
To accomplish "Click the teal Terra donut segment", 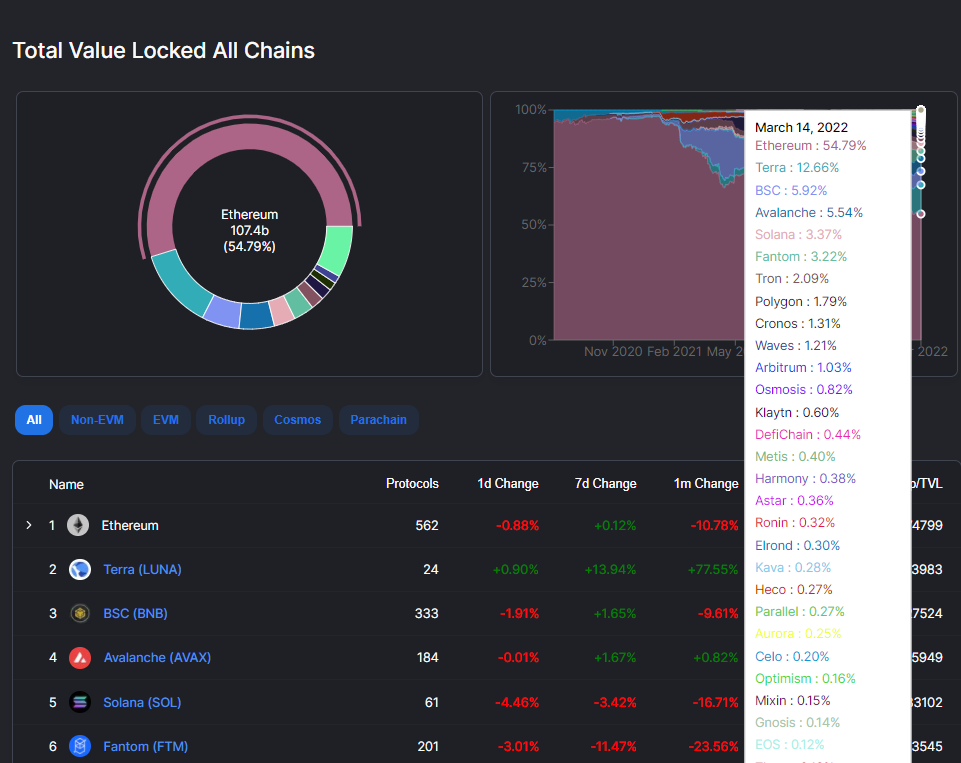I will (x=181, y=283).
